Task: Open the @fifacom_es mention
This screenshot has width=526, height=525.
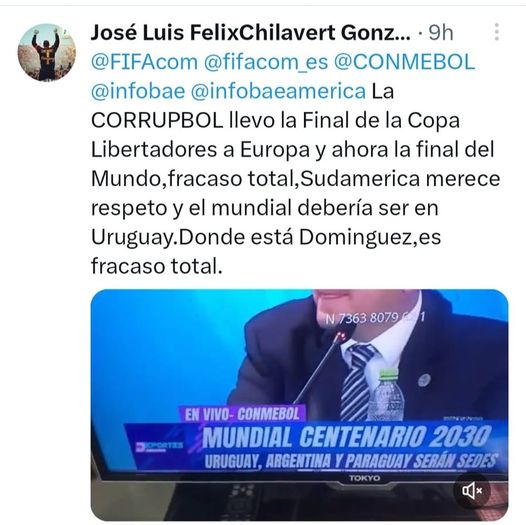Action: (266, 62)
